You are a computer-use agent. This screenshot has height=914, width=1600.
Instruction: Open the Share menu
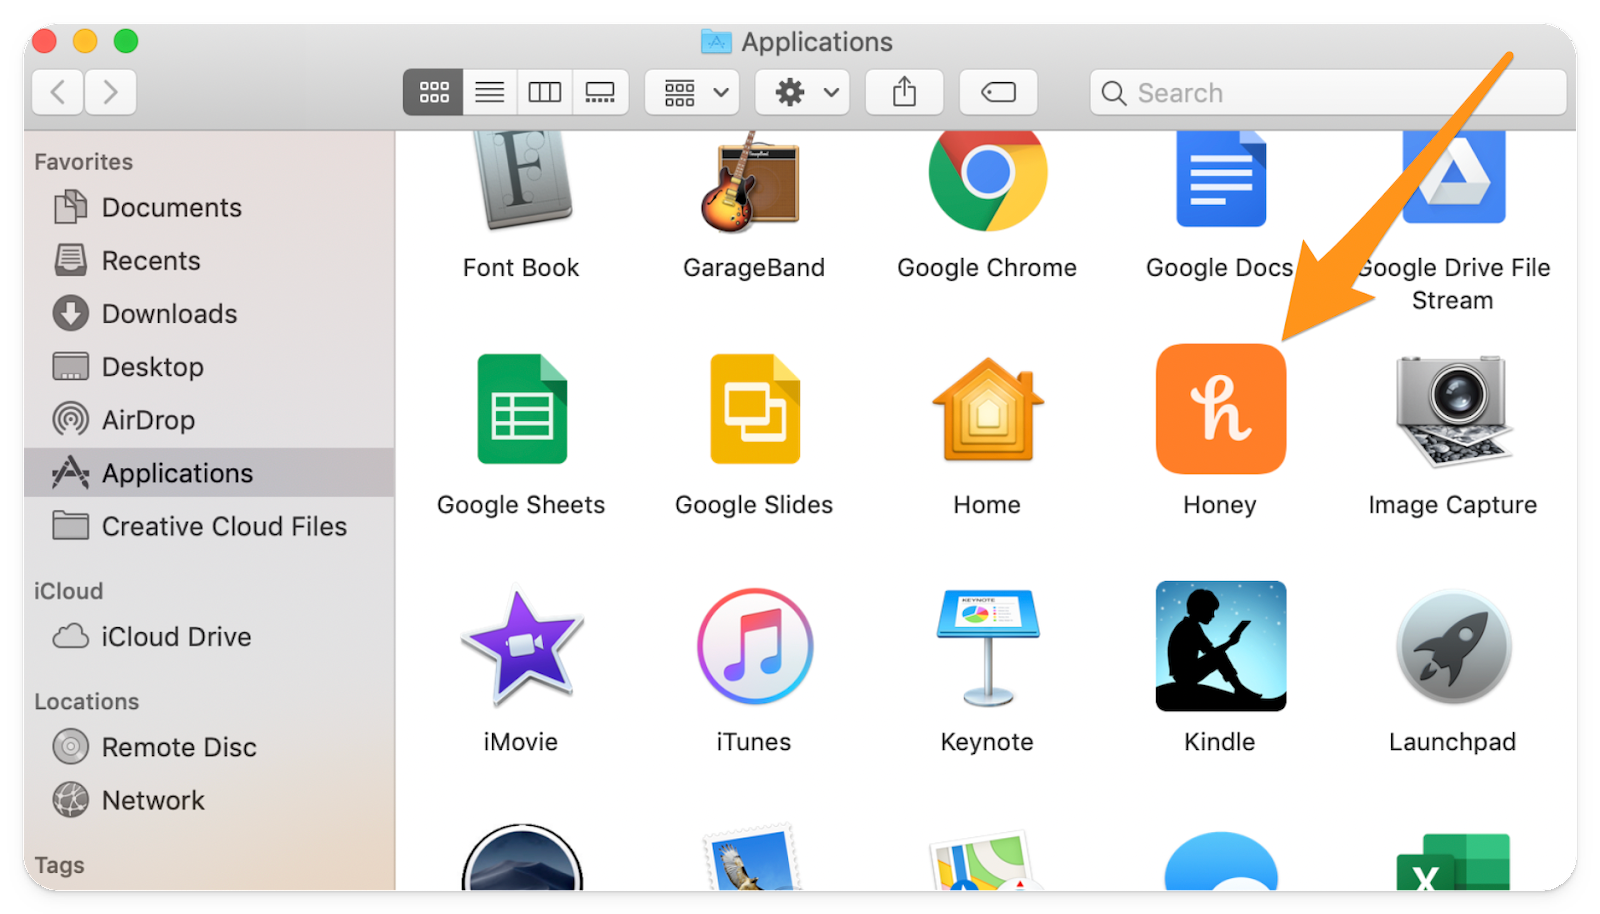[x=904, y=92]
